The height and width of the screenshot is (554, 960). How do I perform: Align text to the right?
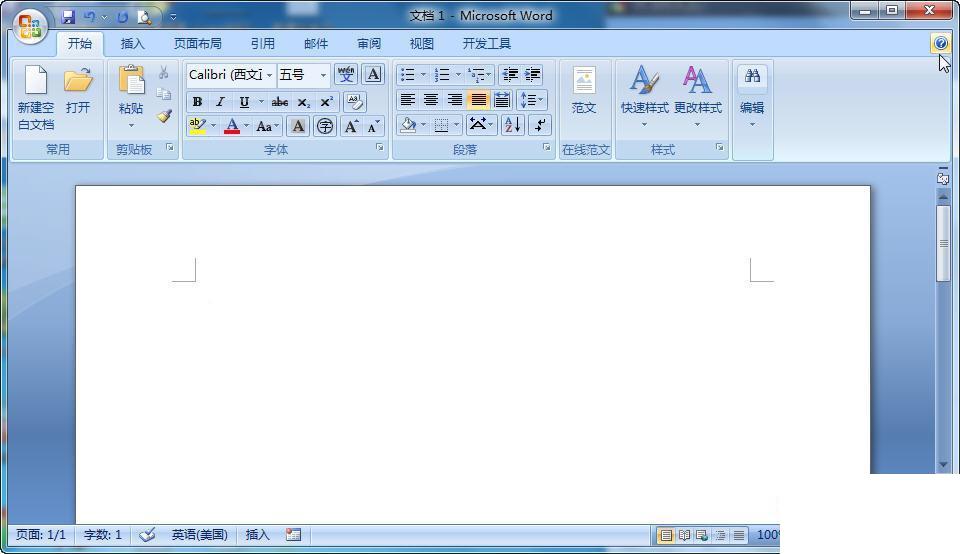tap(454, 100)
